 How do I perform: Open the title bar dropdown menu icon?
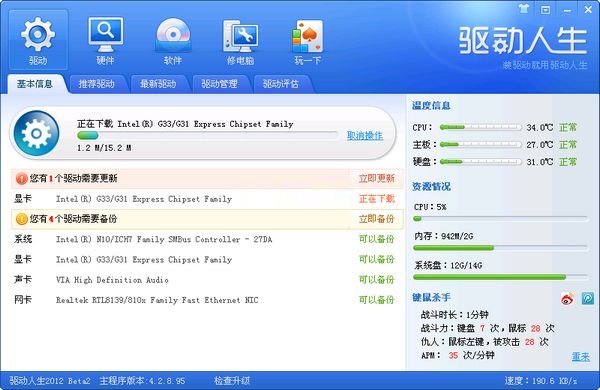tap(545, 10)
